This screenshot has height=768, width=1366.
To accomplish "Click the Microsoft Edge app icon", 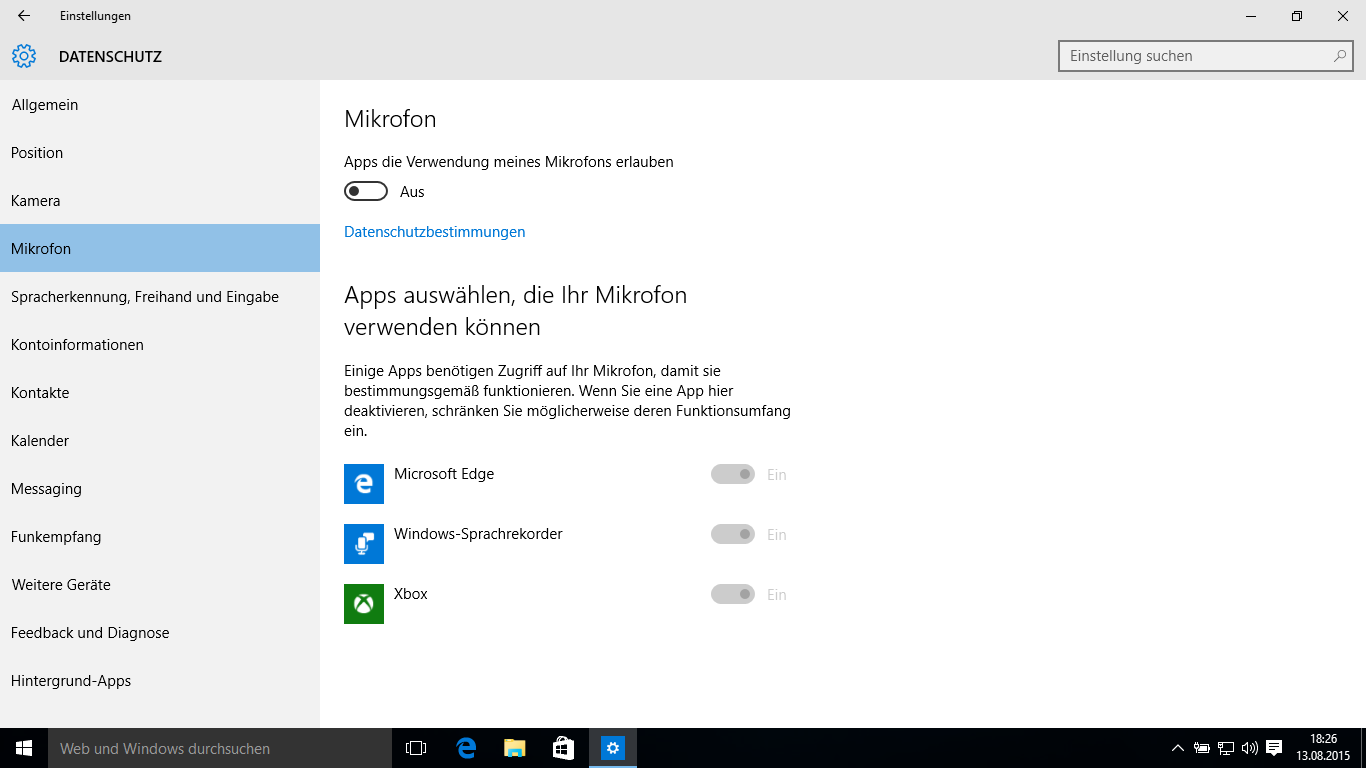I will pyautogui.click(x=364, y=484).
